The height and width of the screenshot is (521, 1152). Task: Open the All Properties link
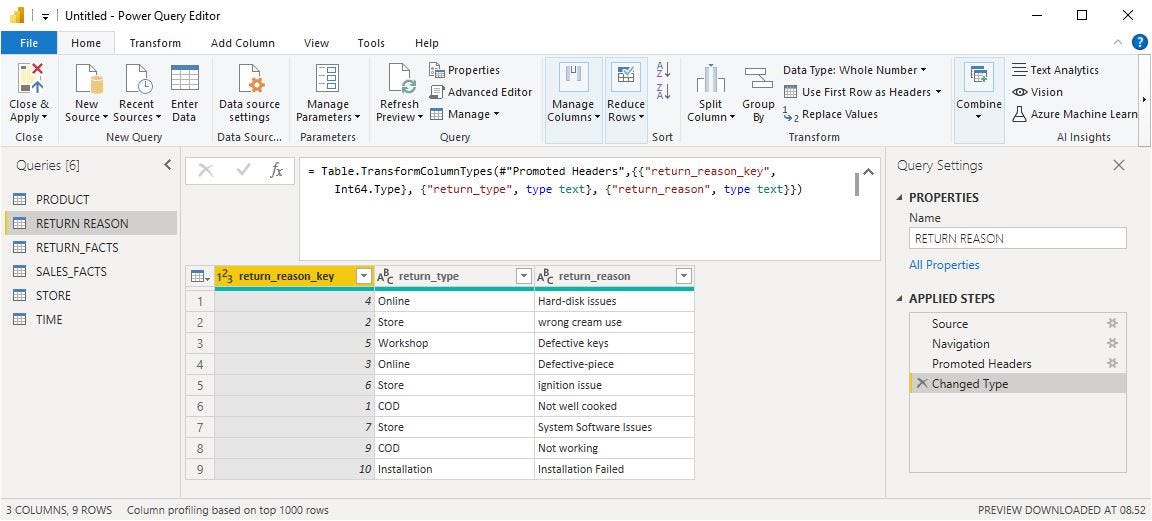(x=944, y=265)
